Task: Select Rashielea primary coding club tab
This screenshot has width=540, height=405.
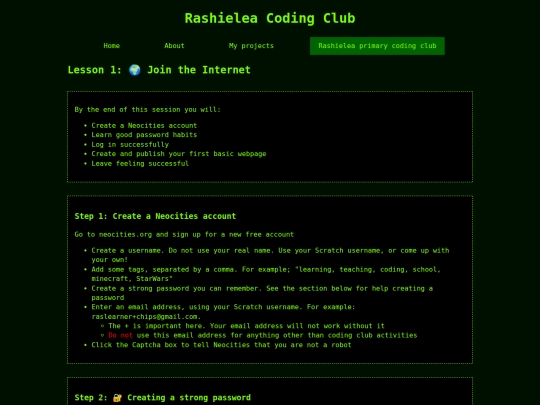Action: point(377,46)
